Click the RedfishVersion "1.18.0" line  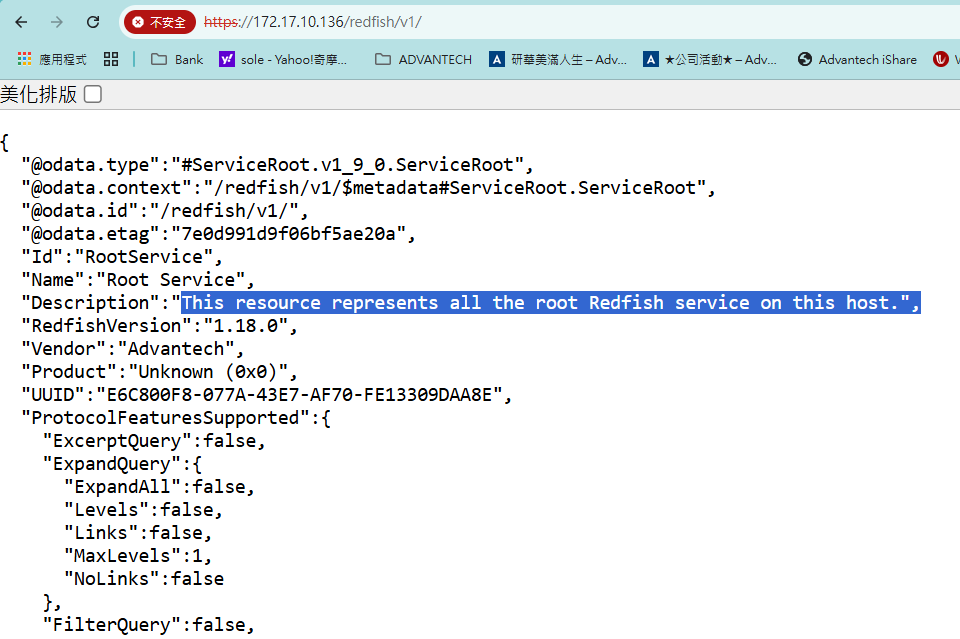[x=160, y=326]
